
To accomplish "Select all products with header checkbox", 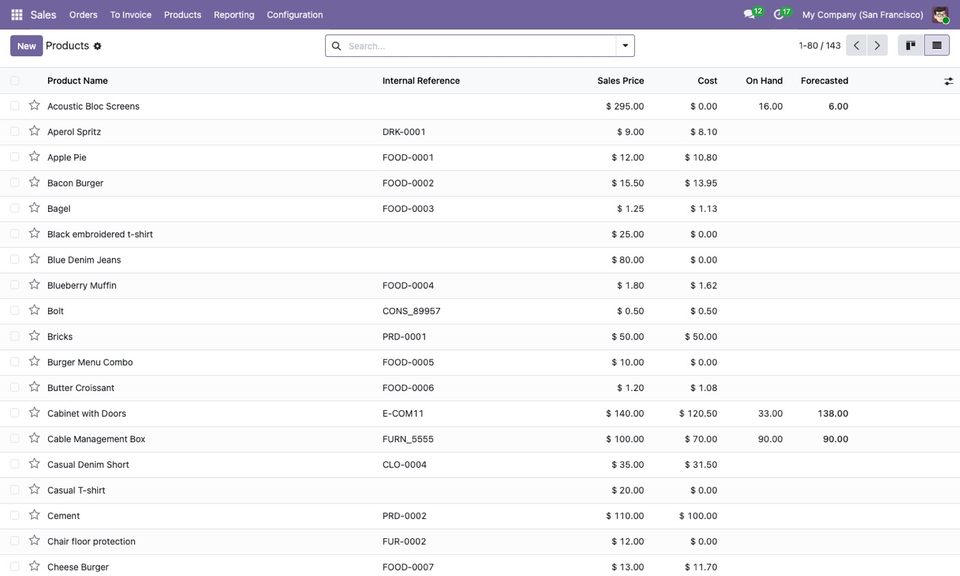I will coord(15,81).
